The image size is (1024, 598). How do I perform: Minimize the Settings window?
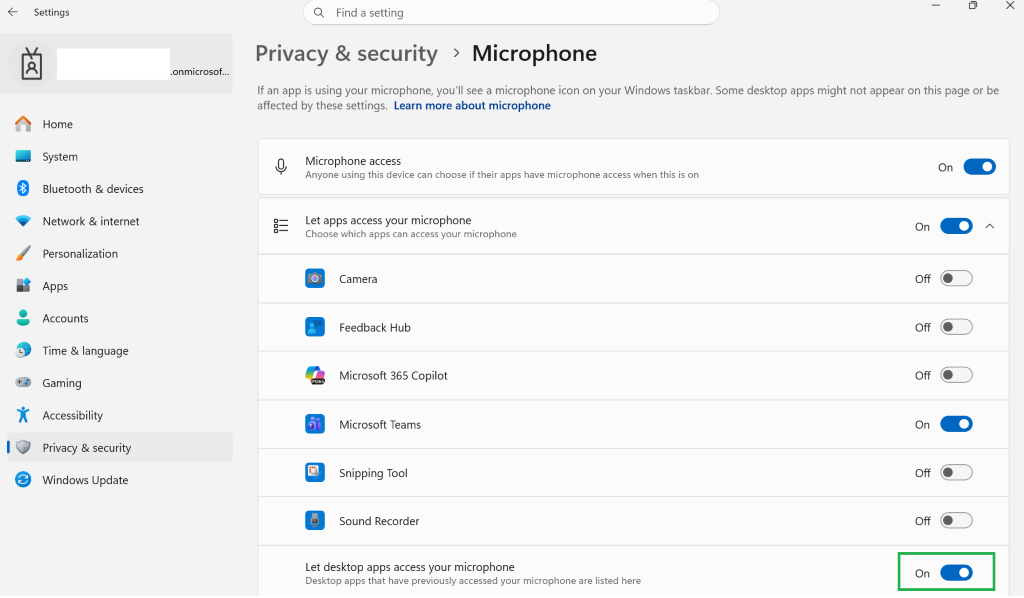[935, 5]
